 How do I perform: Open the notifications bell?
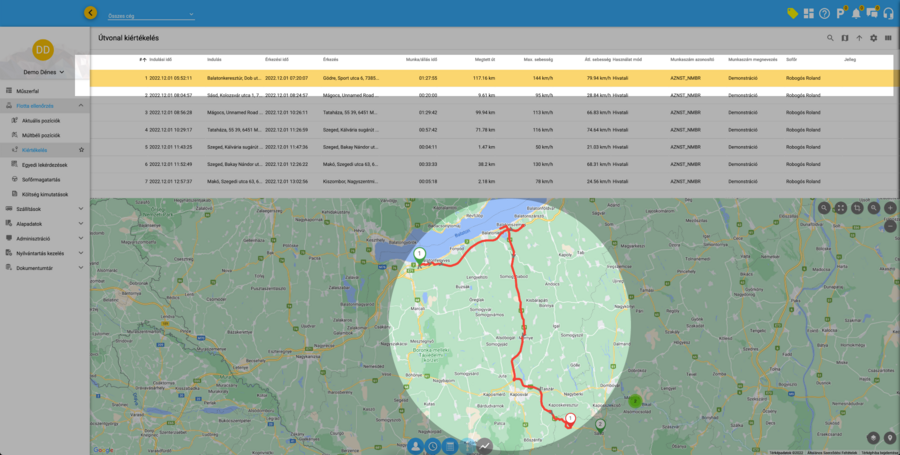856,13
